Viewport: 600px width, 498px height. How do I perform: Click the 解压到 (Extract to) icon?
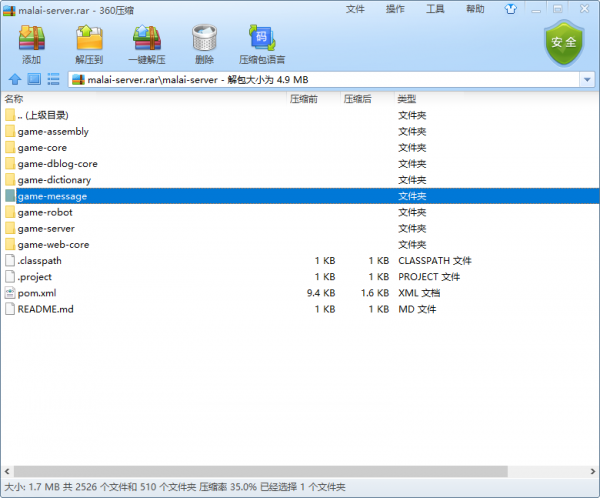click(x=89, y=38)
